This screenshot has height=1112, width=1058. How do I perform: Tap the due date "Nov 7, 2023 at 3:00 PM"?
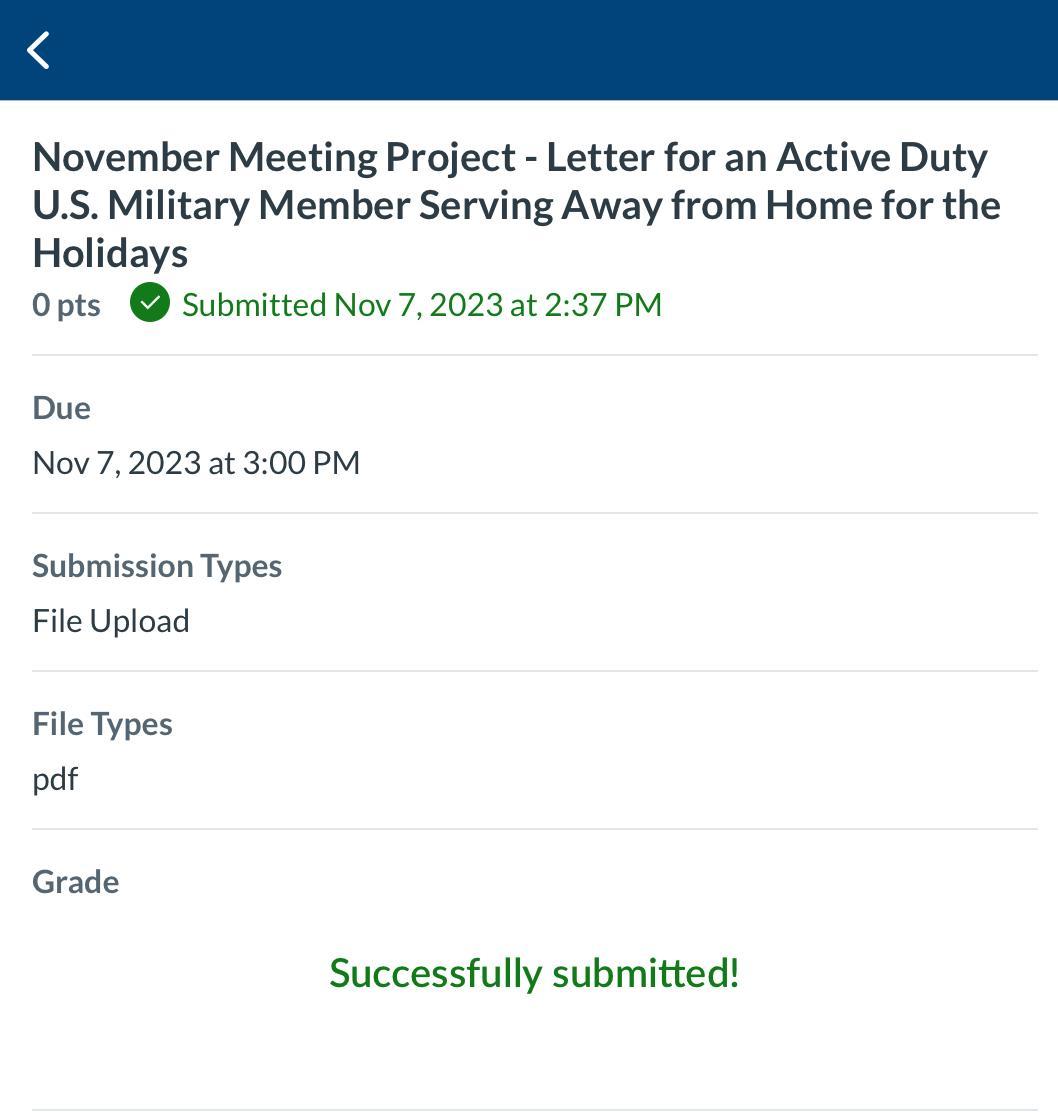(196, 462)
